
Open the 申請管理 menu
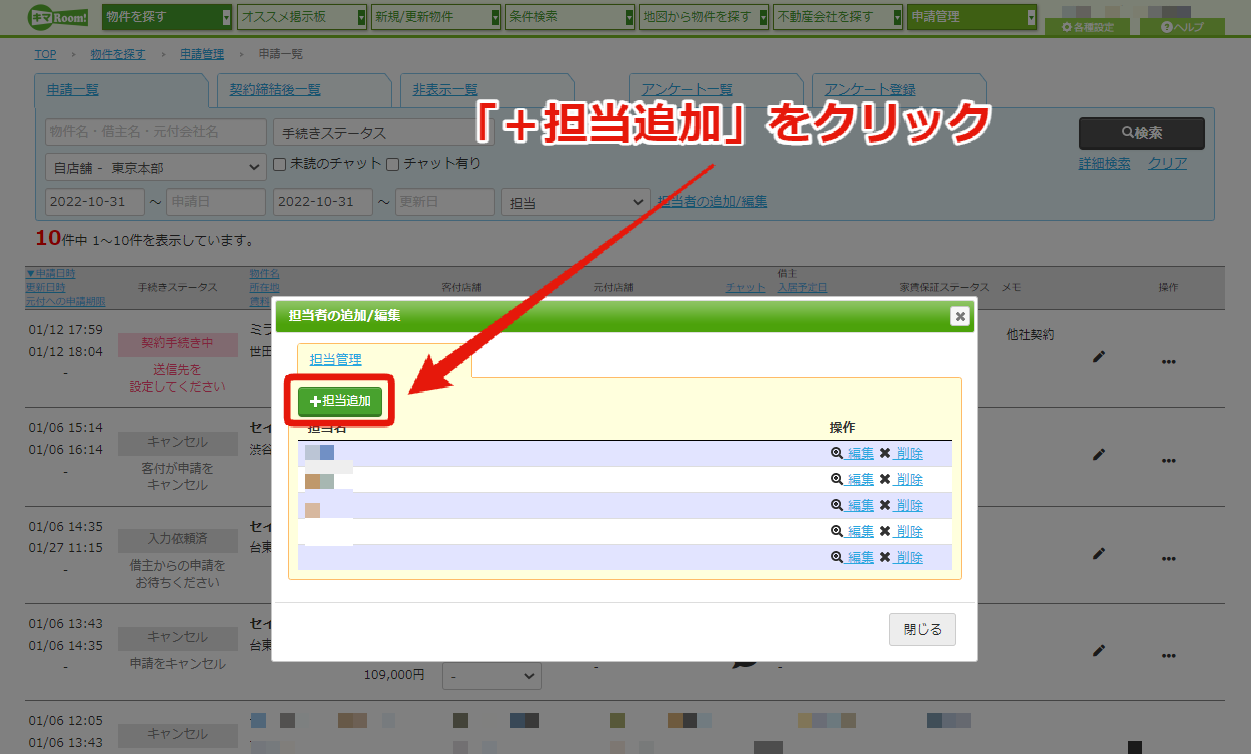pyautogui.click(x=972, y=17)
